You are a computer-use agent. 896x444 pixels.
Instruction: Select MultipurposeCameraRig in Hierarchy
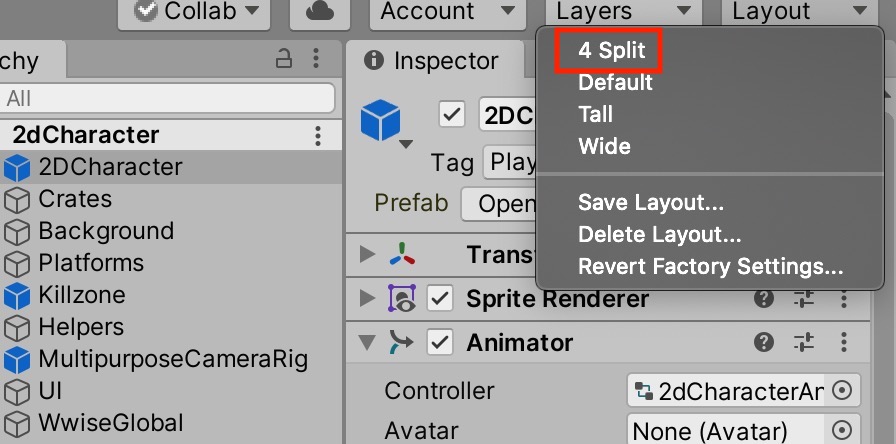point(171,359)
